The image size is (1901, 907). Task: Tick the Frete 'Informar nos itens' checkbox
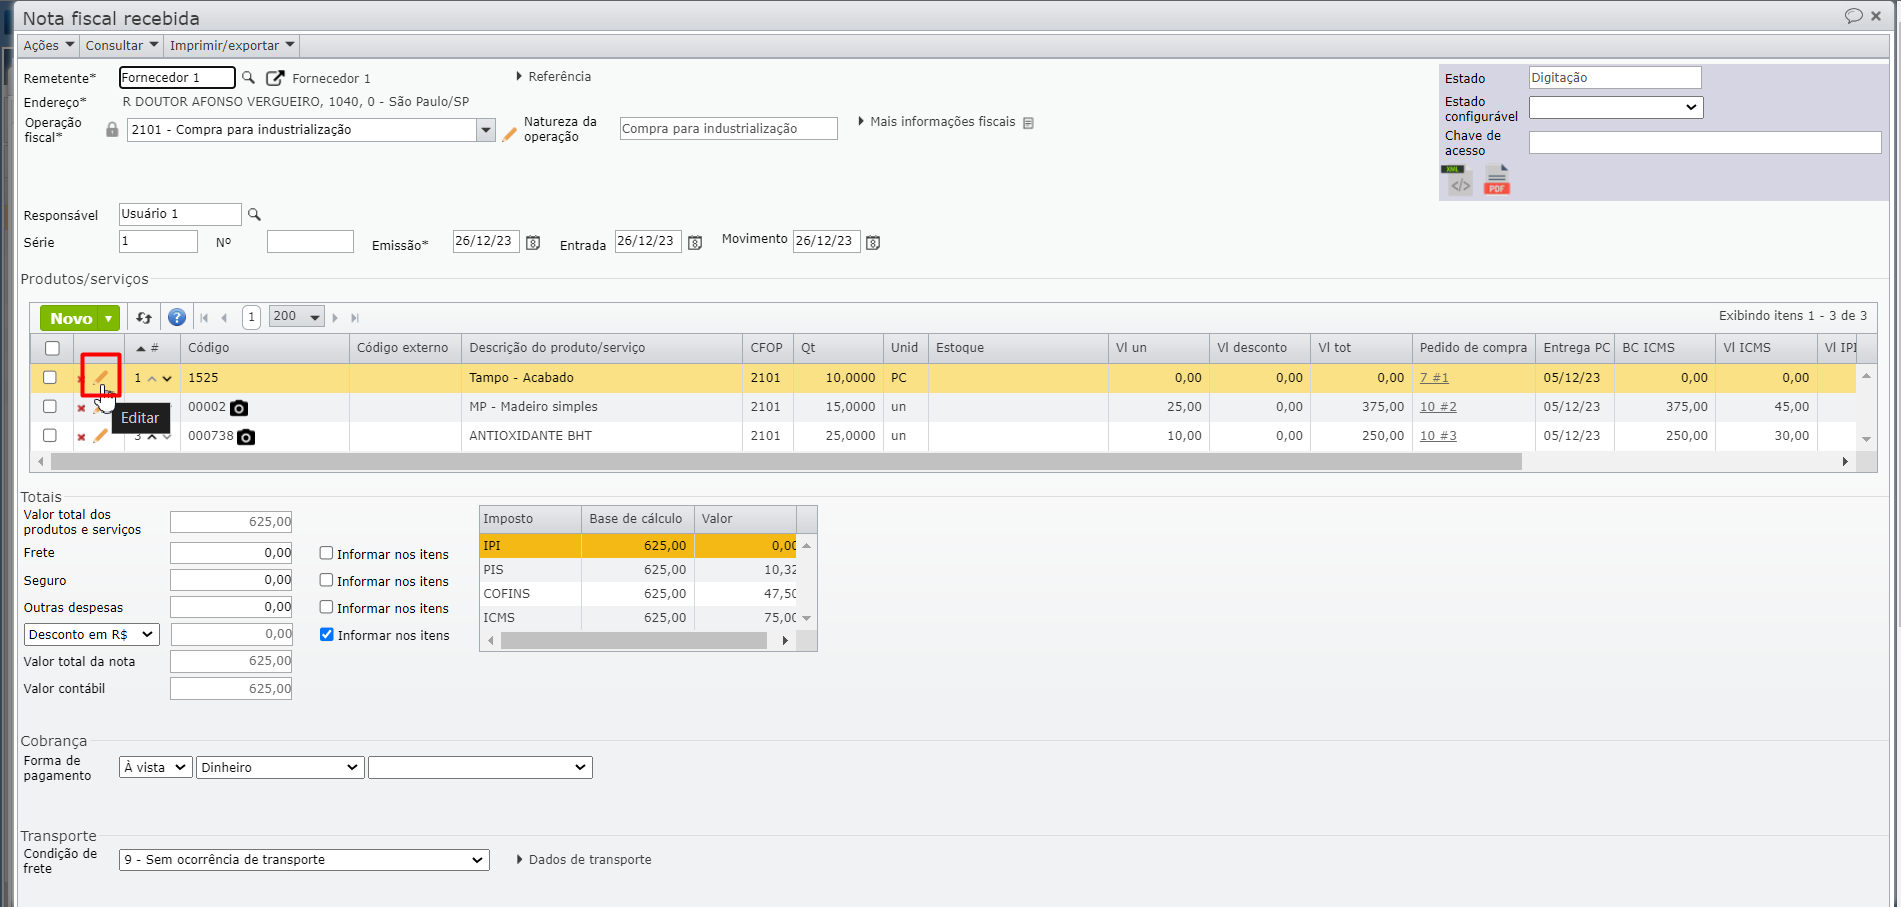(326, 553)
